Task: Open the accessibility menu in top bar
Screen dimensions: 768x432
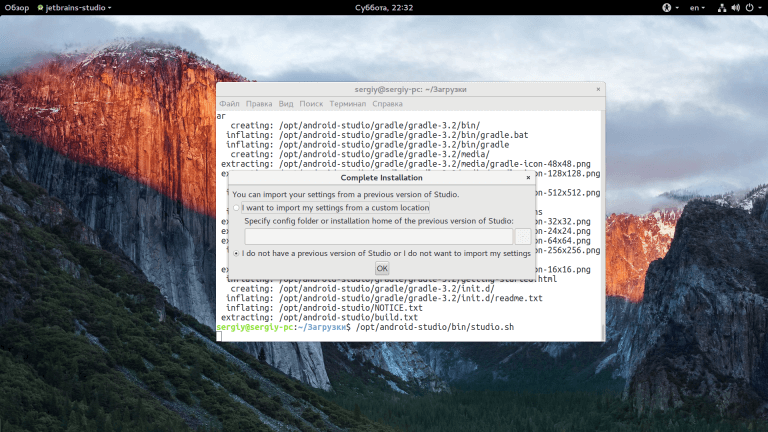Action: point(670,8)
